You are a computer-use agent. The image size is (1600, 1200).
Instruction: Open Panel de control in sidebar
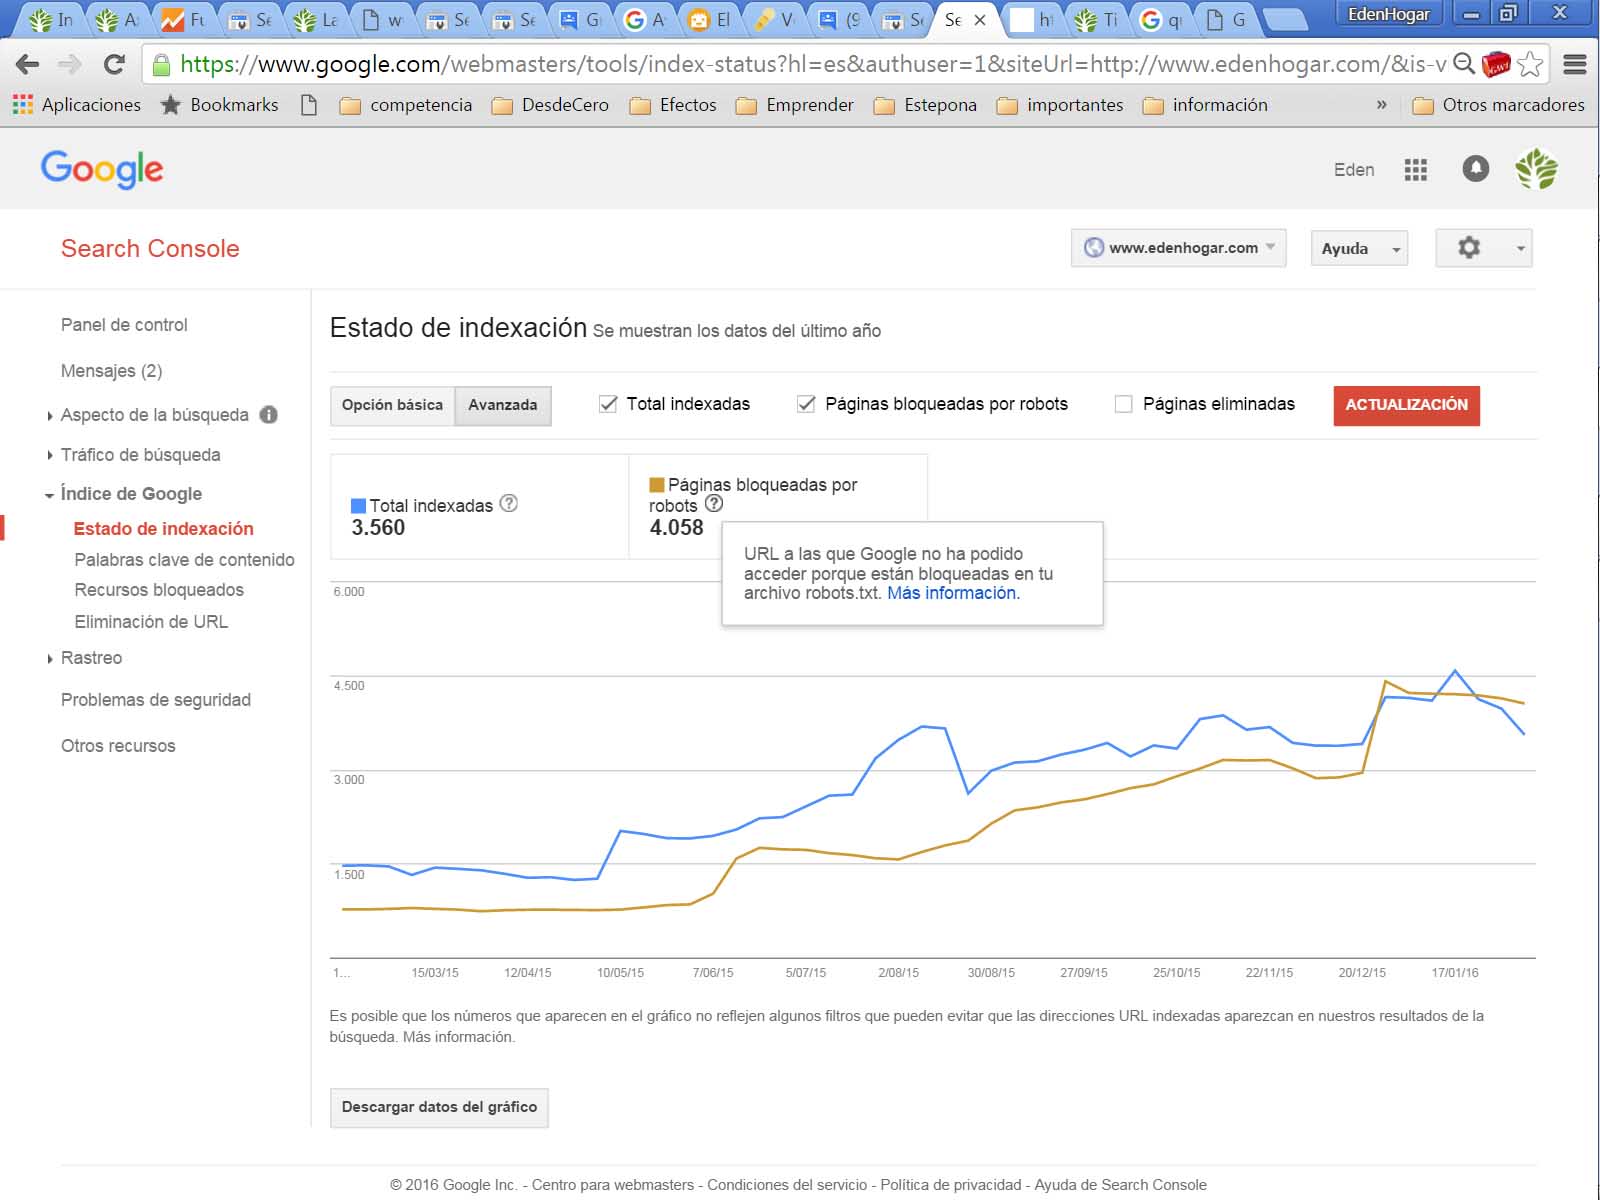point(124,325)
